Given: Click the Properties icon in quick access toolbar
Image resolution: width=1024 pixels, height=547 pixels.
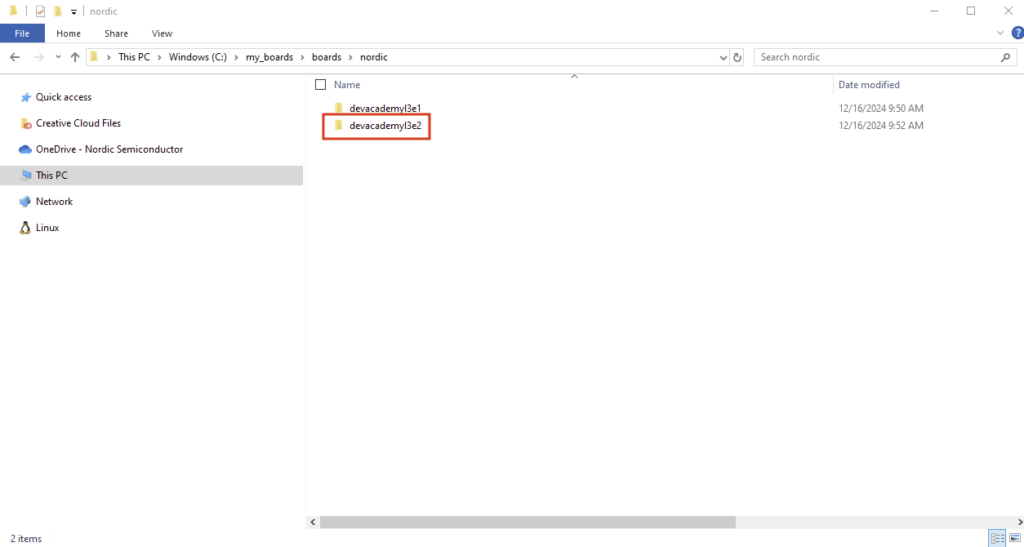Looking at the screenshot, I should click(x=41, y=11).
